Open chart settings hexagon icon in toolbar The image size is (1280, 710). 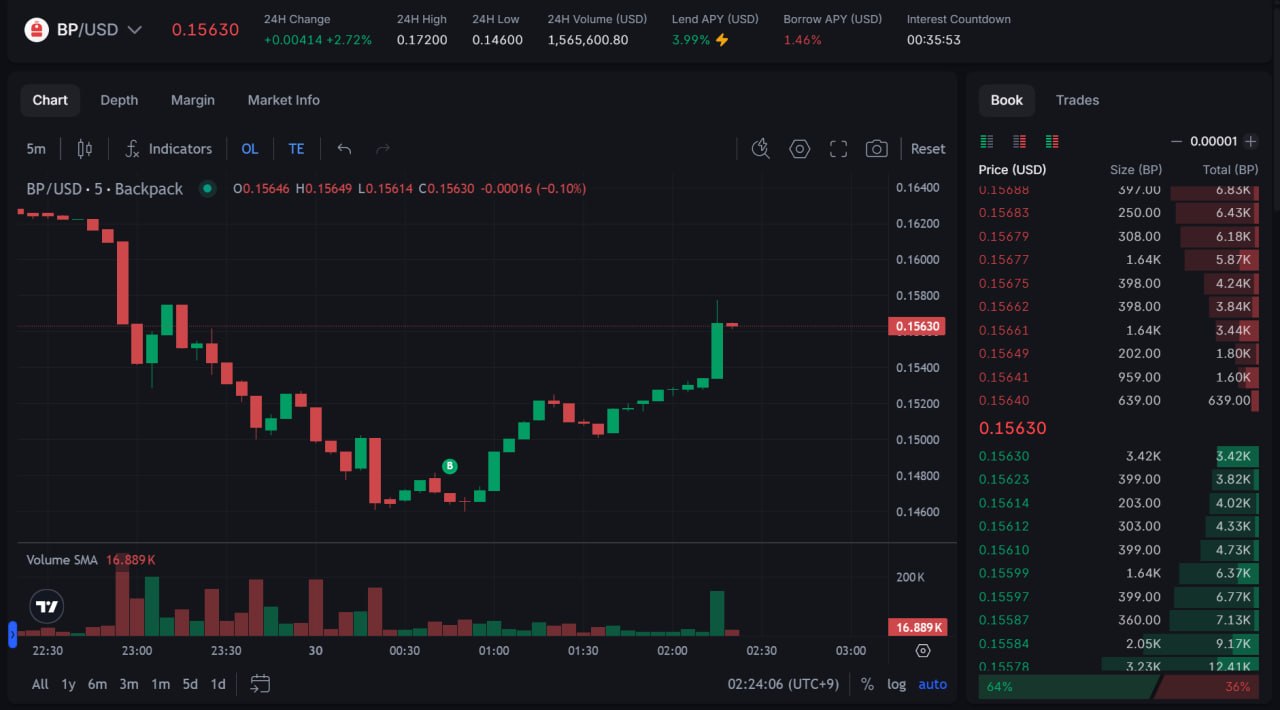[x=799, y=149]
